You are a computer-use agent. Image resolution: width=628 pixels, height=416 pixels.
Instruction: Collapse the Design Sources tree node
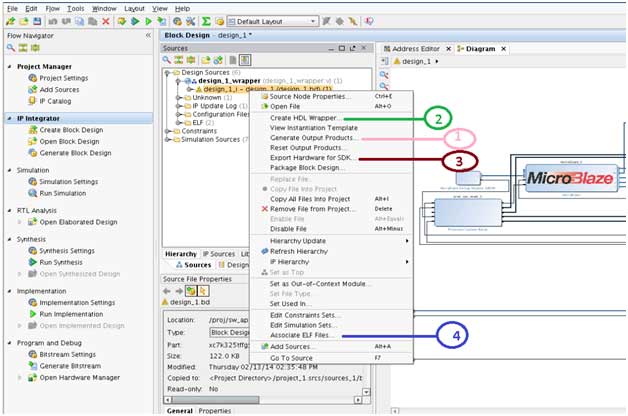167,72
